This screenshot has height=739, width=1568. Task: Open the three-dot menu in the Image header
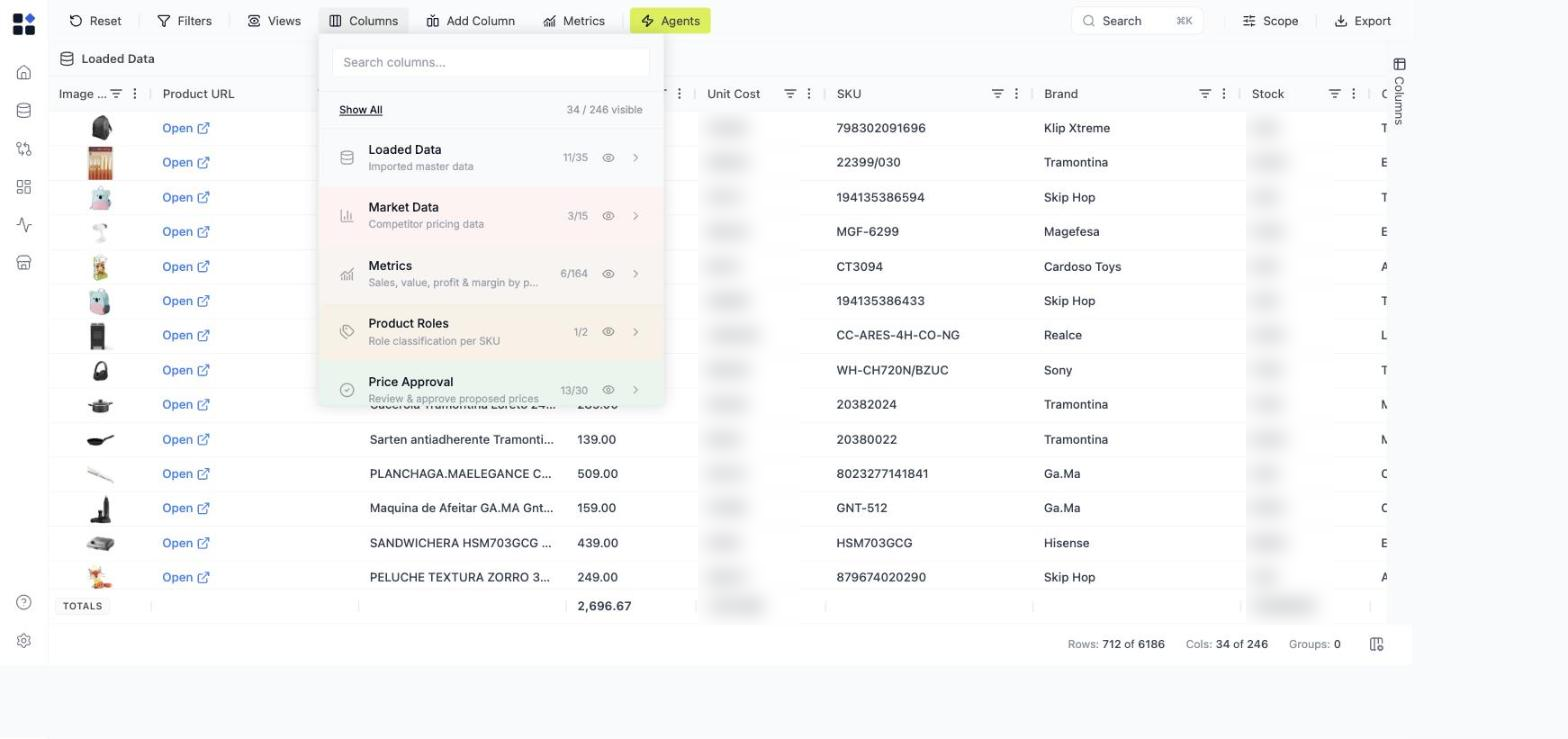tap(135, 94)
